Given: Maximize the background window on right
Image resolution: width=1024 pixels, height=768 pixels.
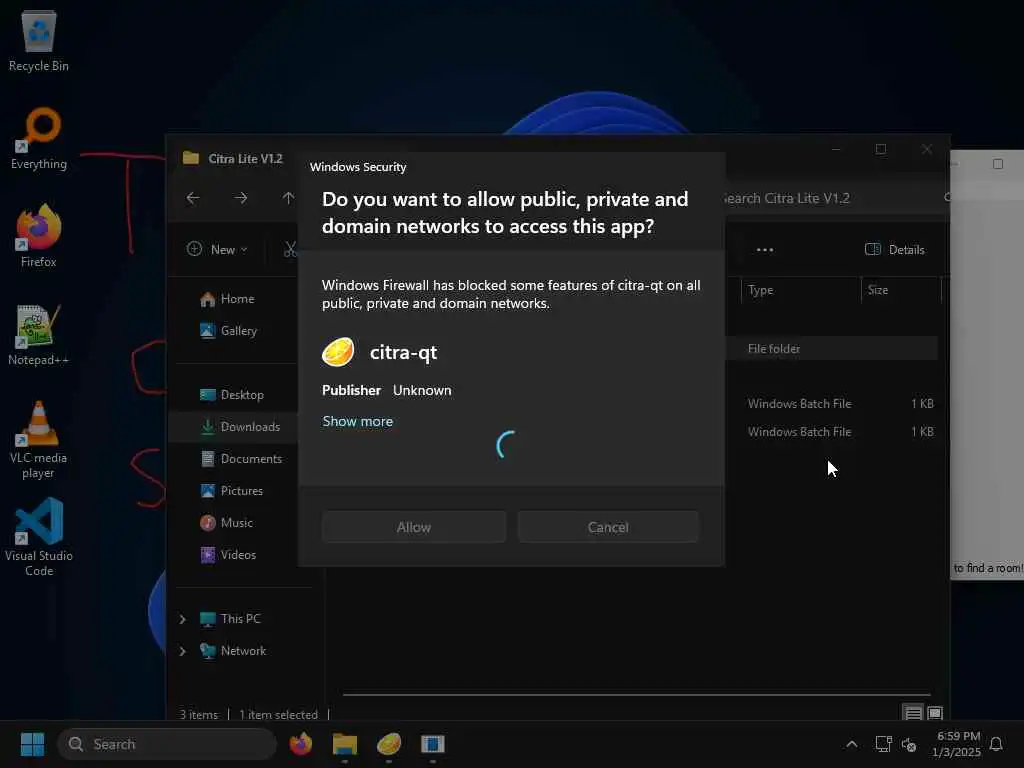Looking at the screenshot, I should (998, 164).
